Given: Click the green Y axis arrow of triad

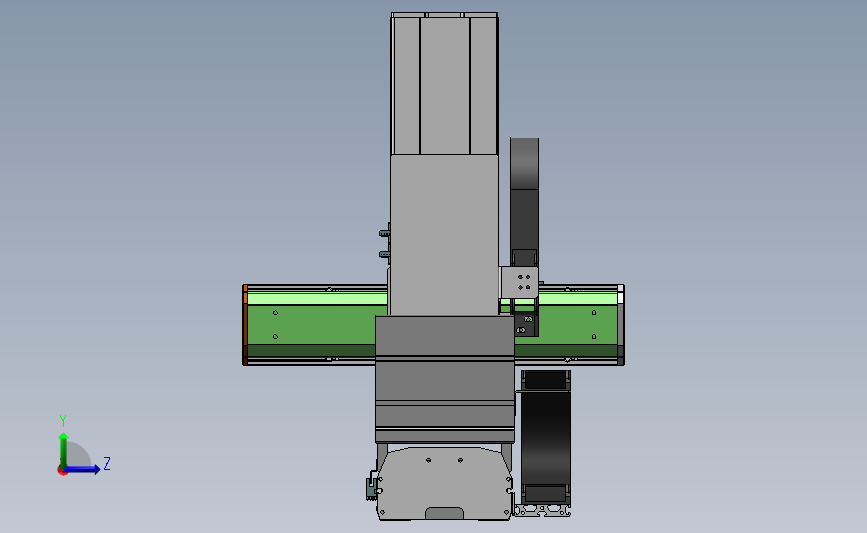Looking at the screenshot, I should (x=64, y=449).
